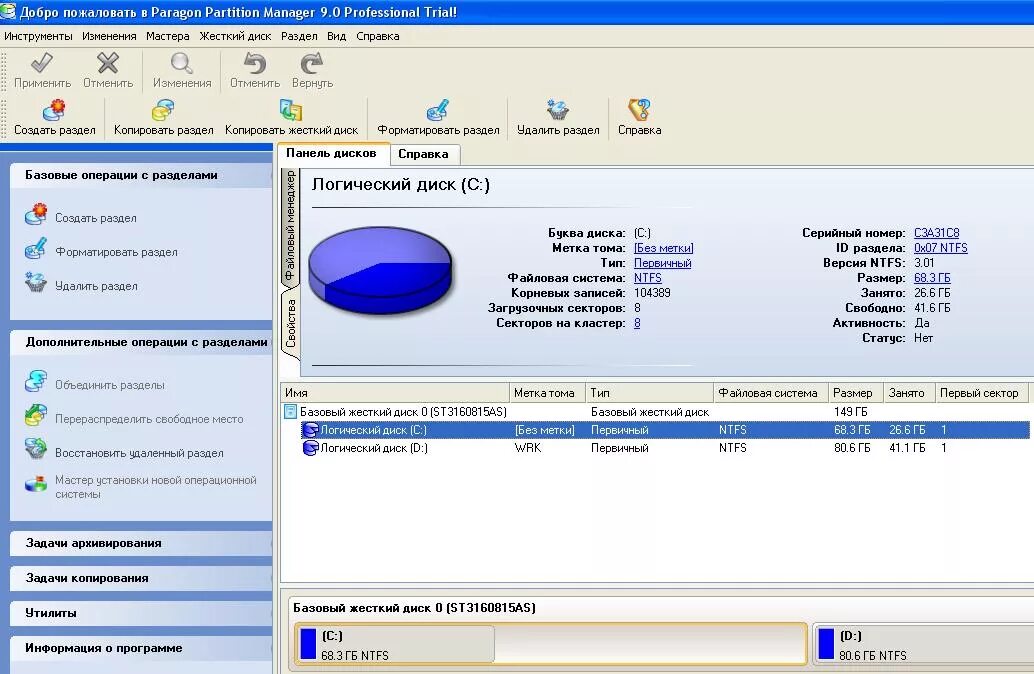The height and width of the screenshot is (674, 1034).
Task: Open the Изменения menu
Action: [109, 36]
